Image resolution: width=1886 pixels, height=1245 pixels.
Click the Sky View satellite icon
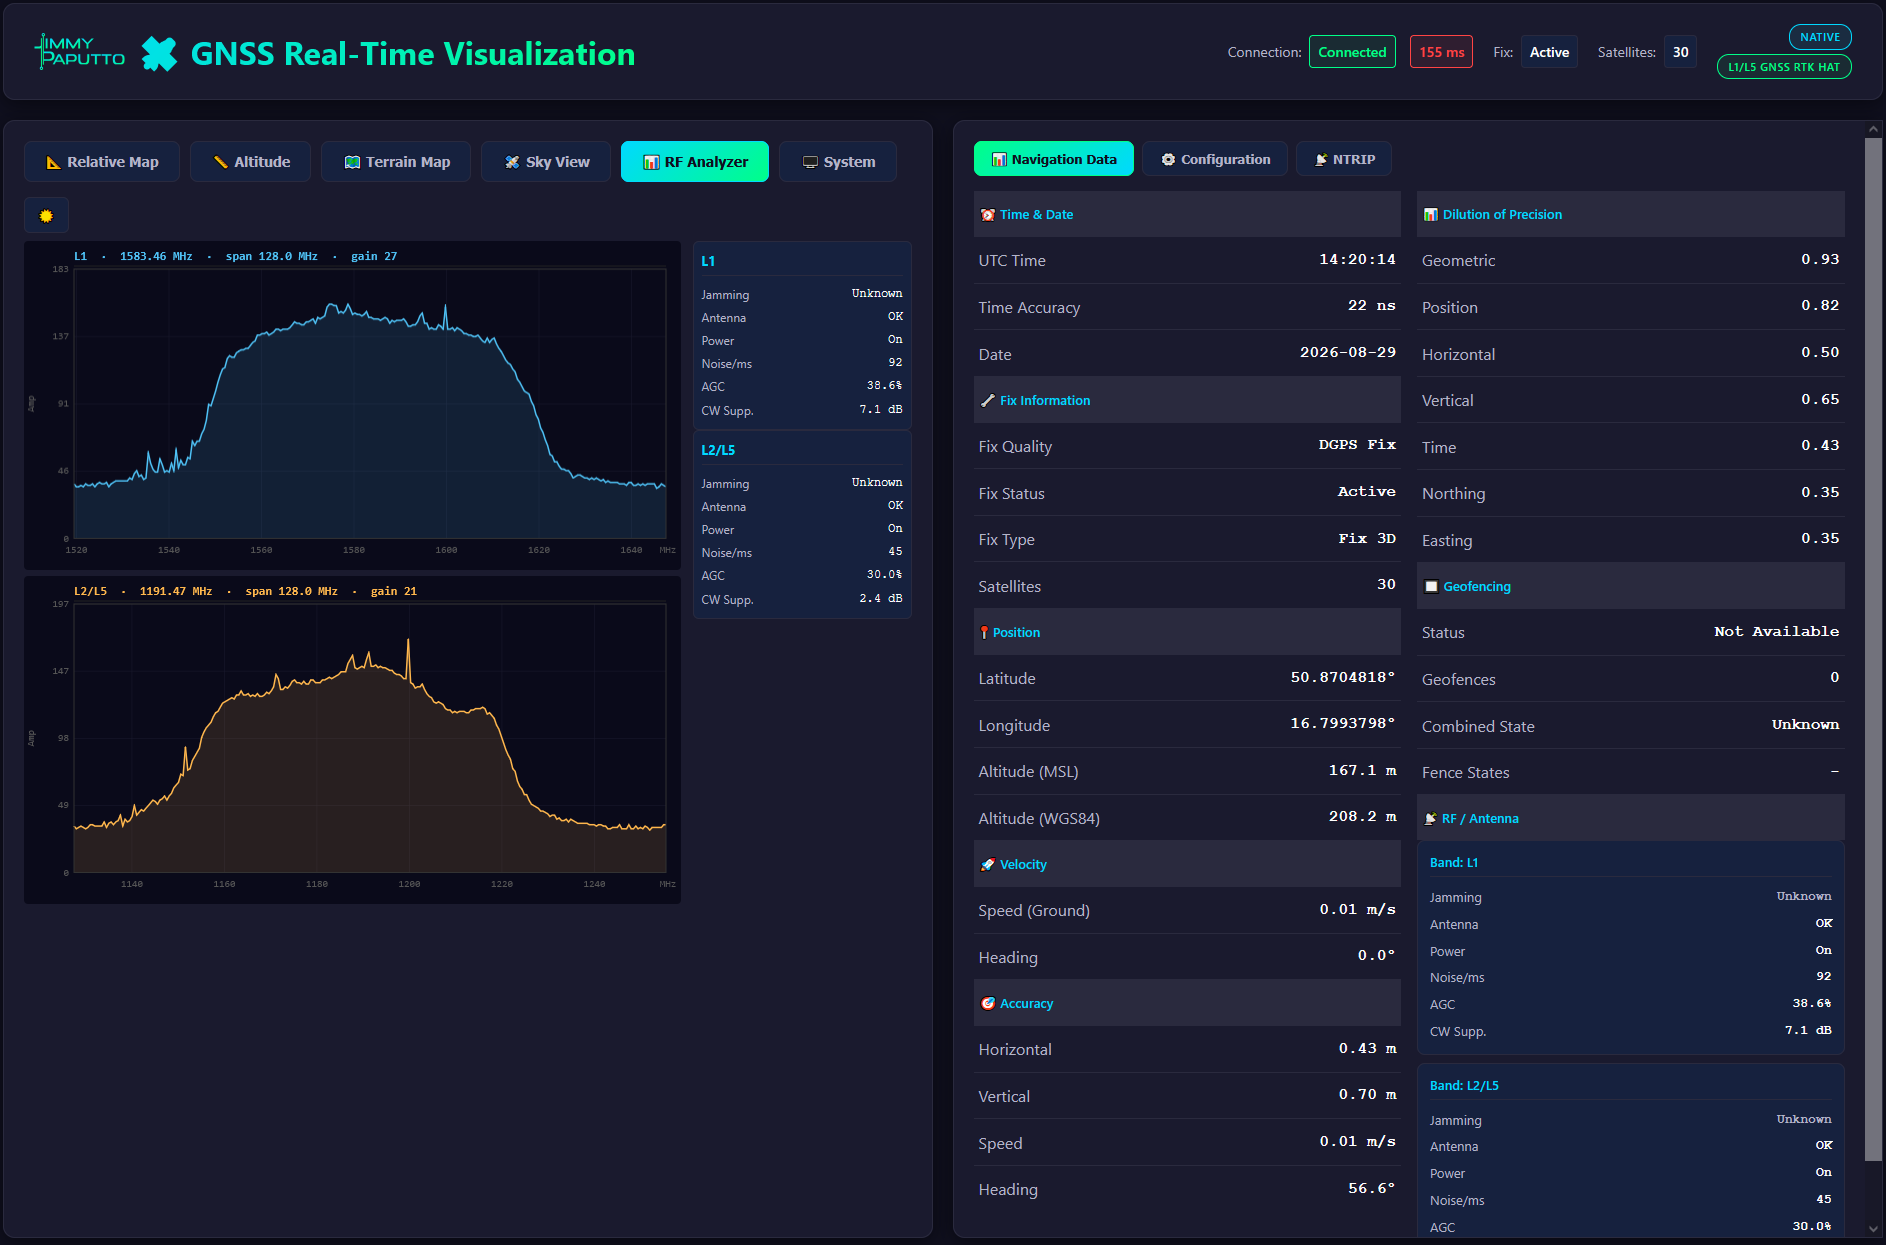pyautogui.click(x=512, y=162)
